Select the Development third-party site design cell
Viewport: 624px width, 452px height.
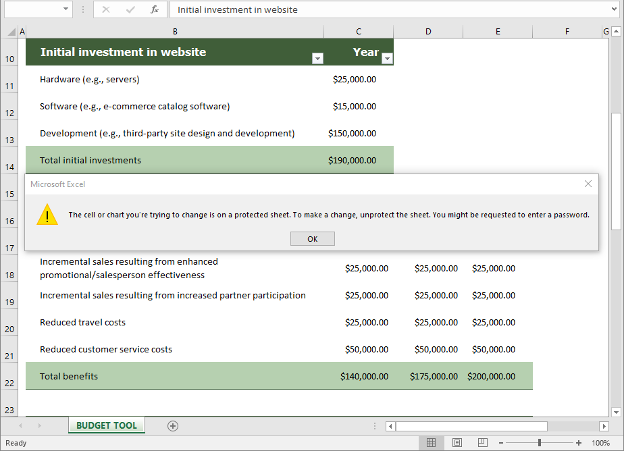click(x=175, y=133)
